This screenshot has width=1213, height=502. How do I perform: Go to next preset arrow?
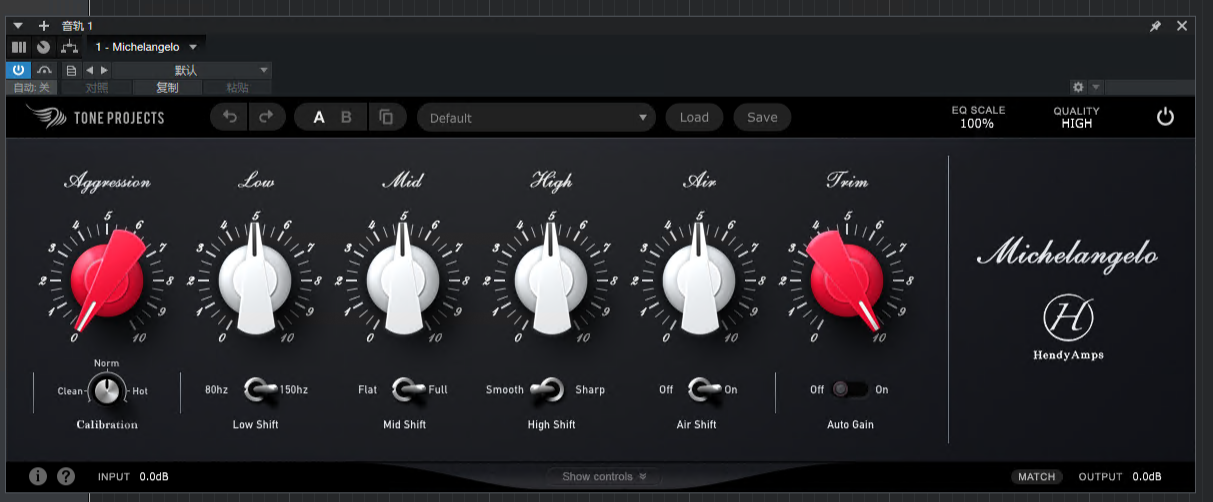pyautogui.click(x=104, y=70)
